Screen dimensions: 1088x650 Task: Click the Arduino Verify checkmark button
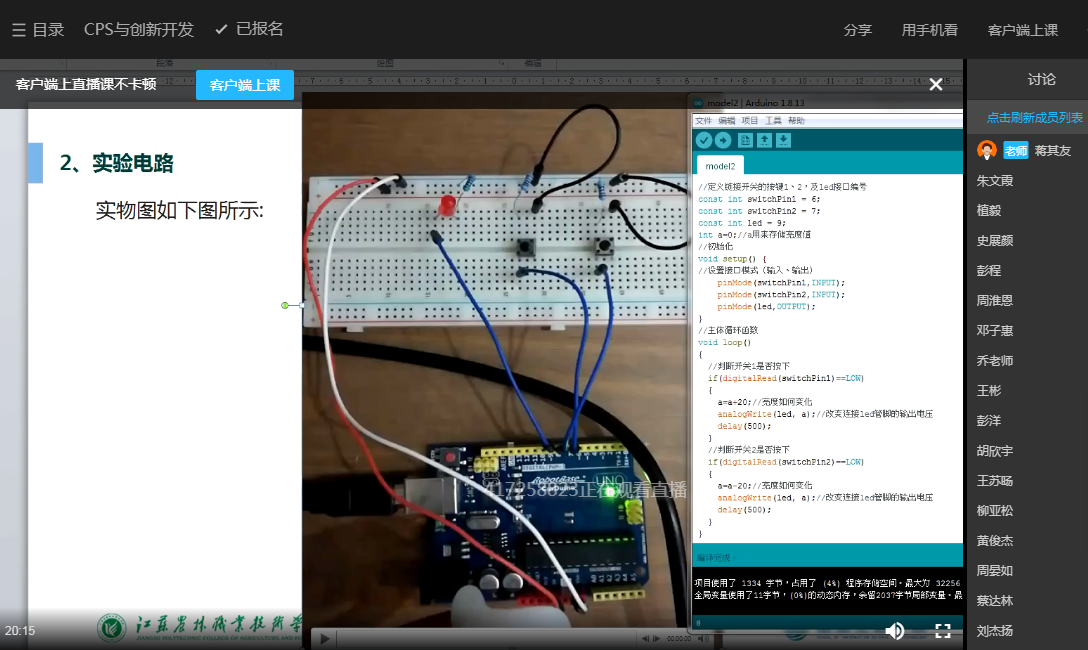click(x=704, y=140)
